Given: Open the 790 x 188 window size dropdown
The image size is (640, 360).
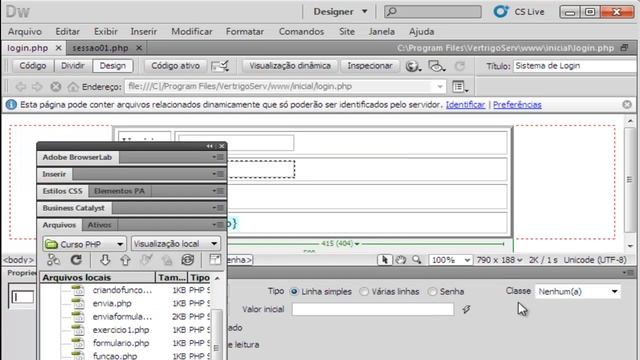Looking at the screenshot, I should tap(499, 260).
